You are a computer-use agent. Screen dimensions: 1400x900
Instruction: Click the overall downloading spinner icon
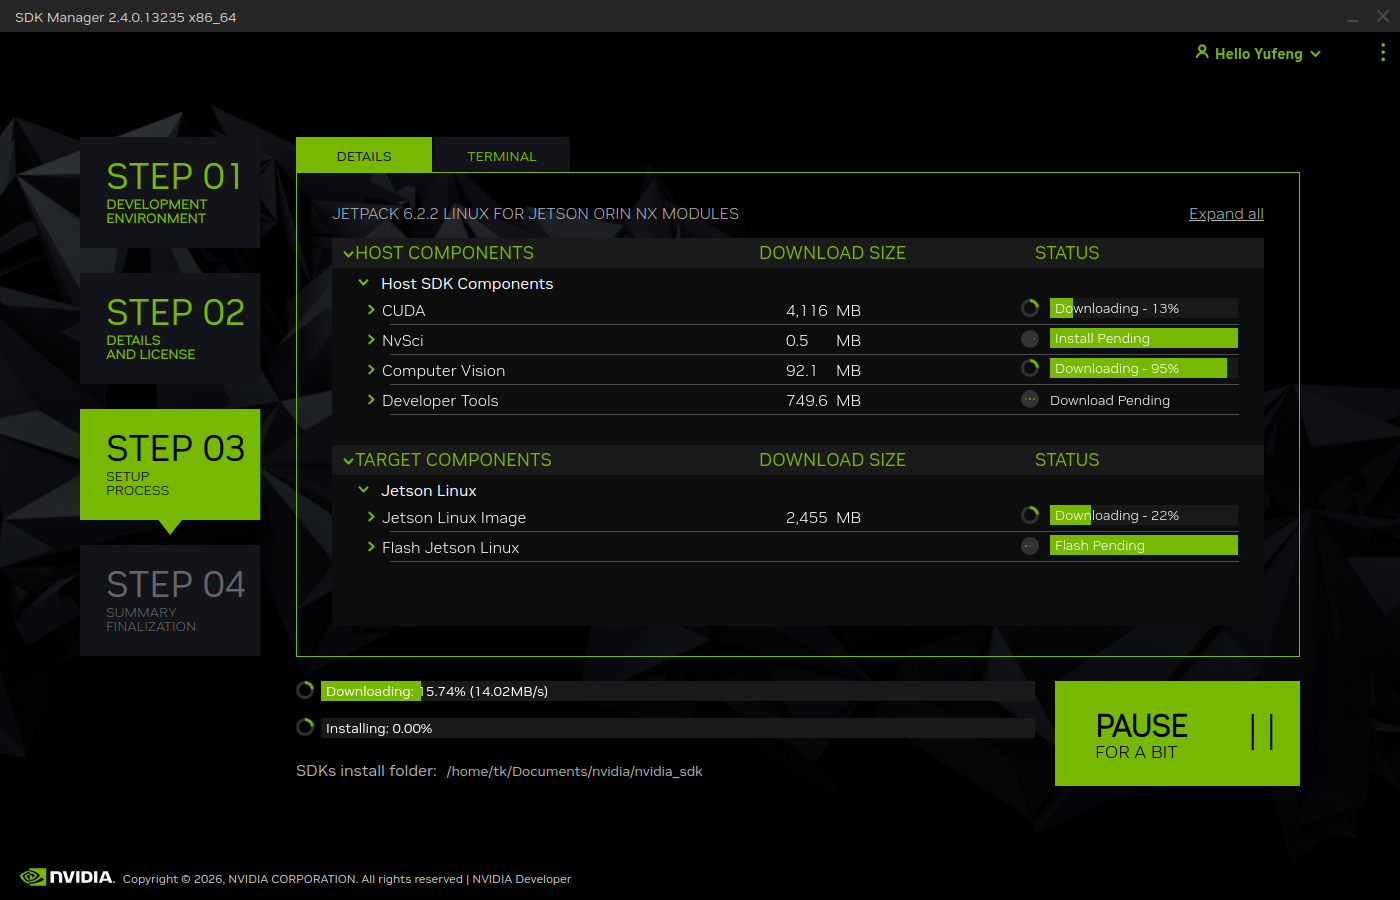(x=305, y=690)
